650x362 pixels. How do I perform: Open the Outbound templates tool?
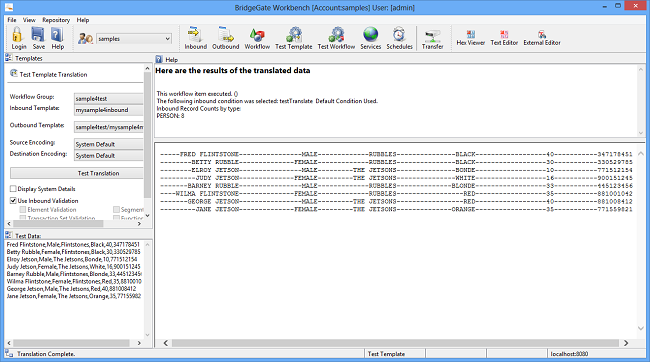pos(226,38)
